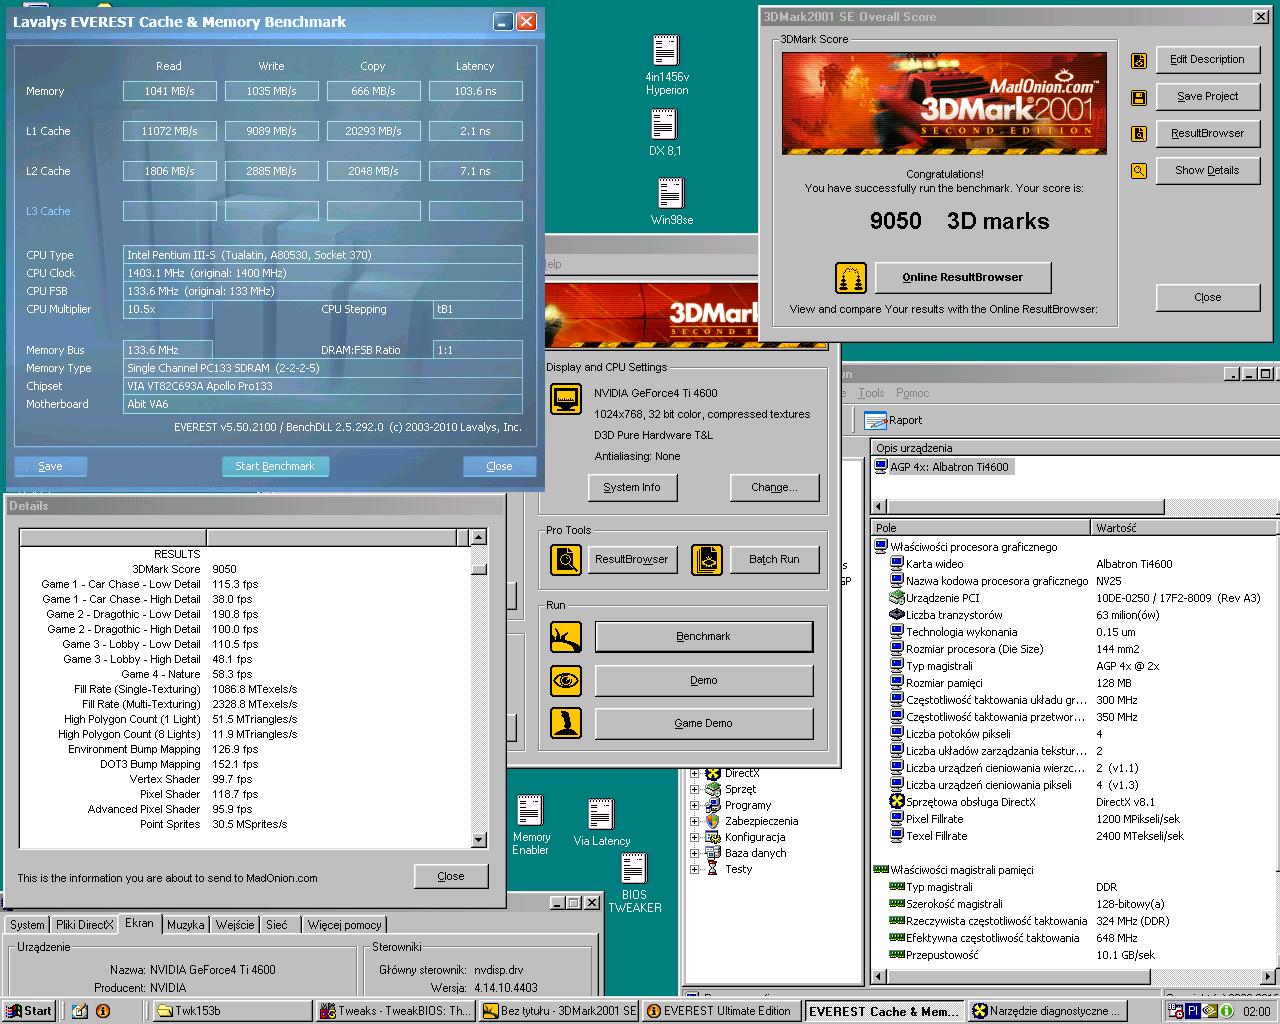Close the Details results window
This screenshot has width=1280, height=1024.
coord(451,877)
